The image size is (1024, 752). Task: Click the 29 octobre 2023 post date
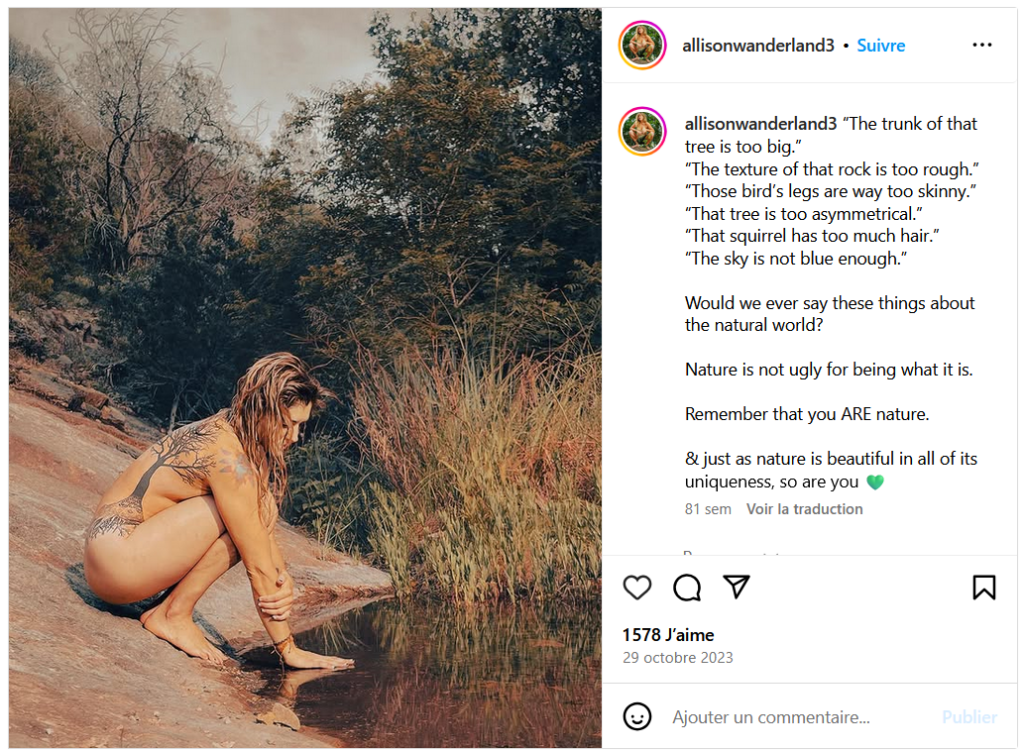677,658
